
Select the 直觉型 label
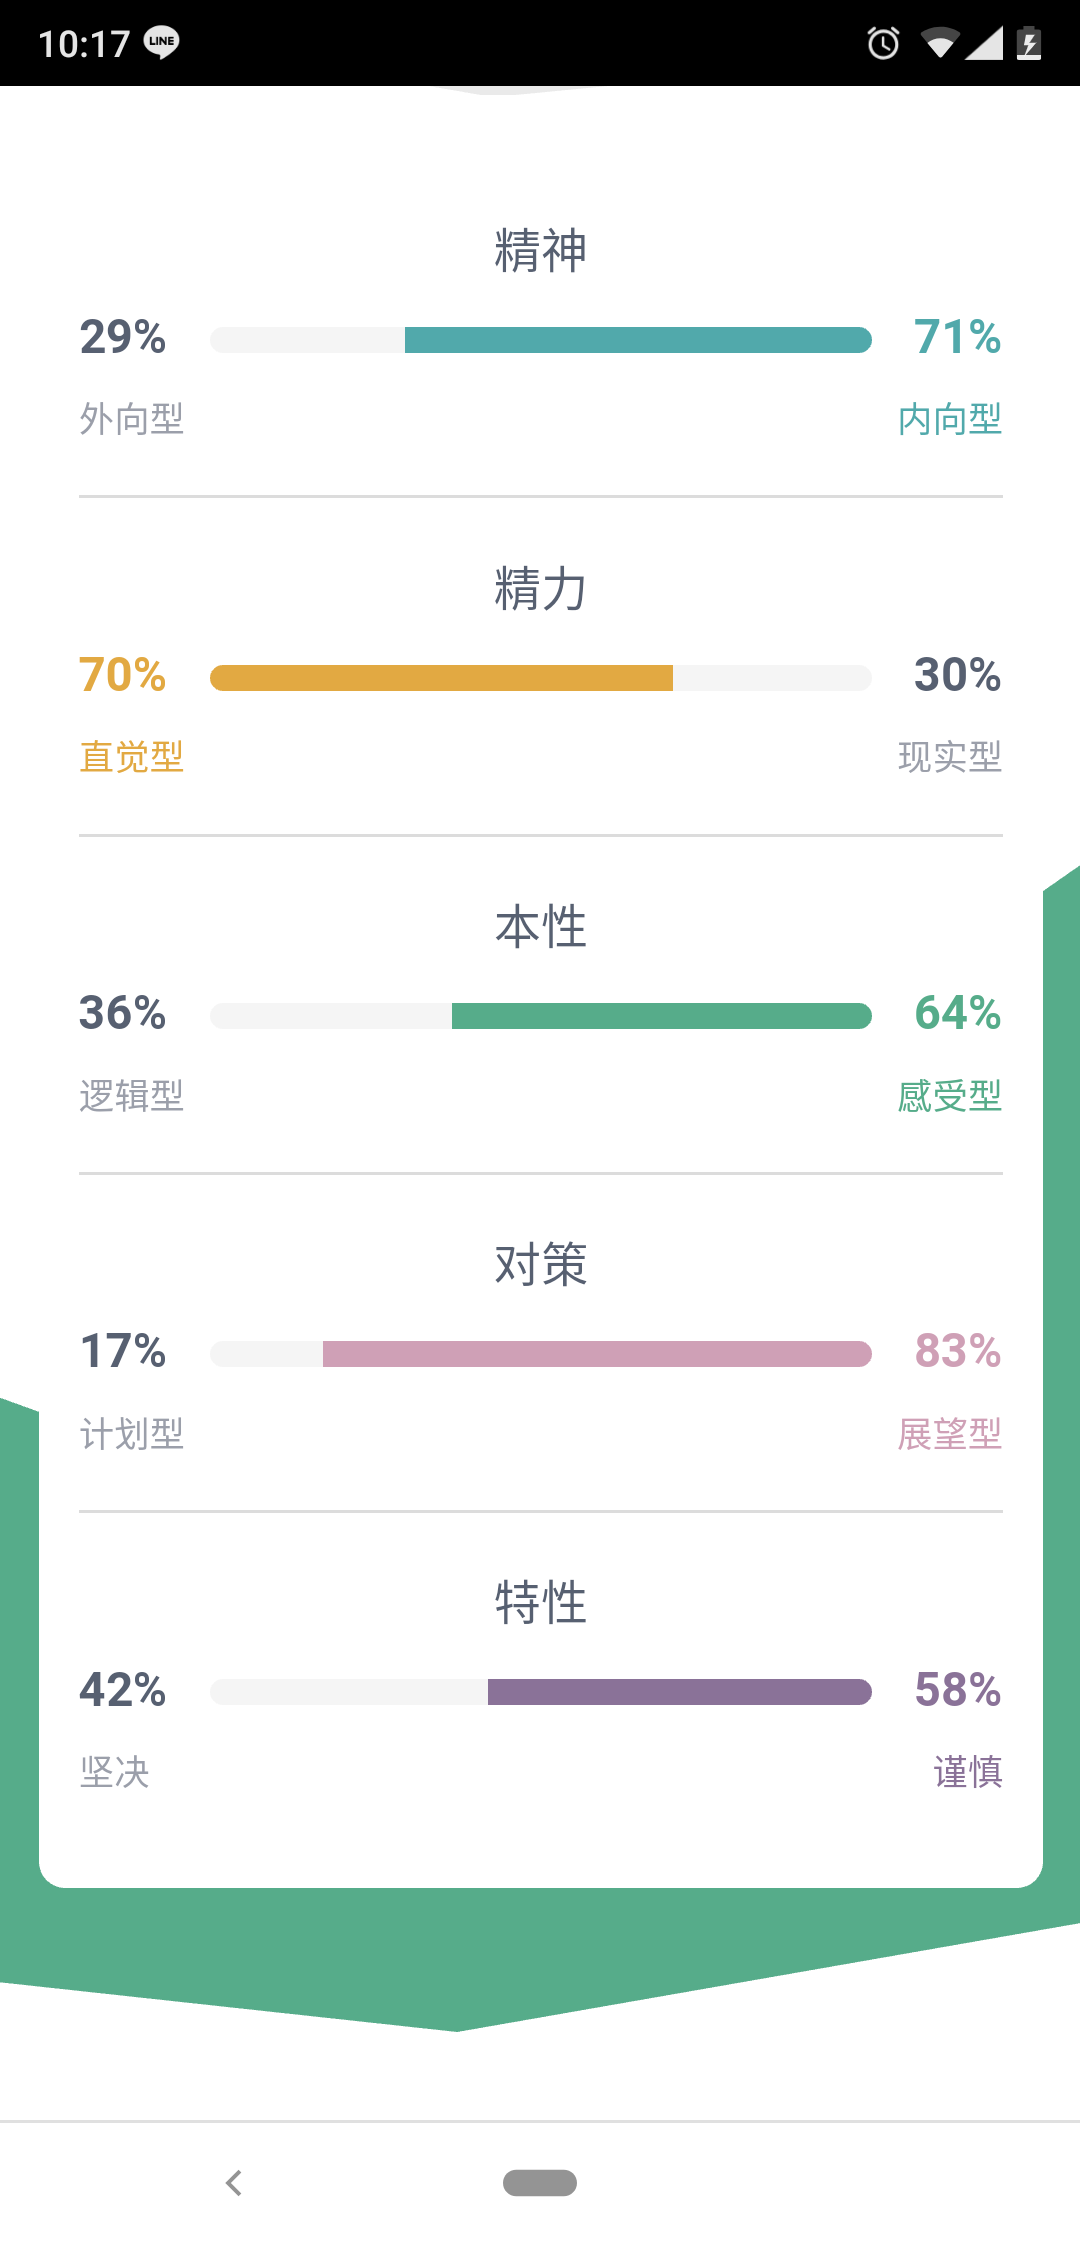click(x=132, y=757)
